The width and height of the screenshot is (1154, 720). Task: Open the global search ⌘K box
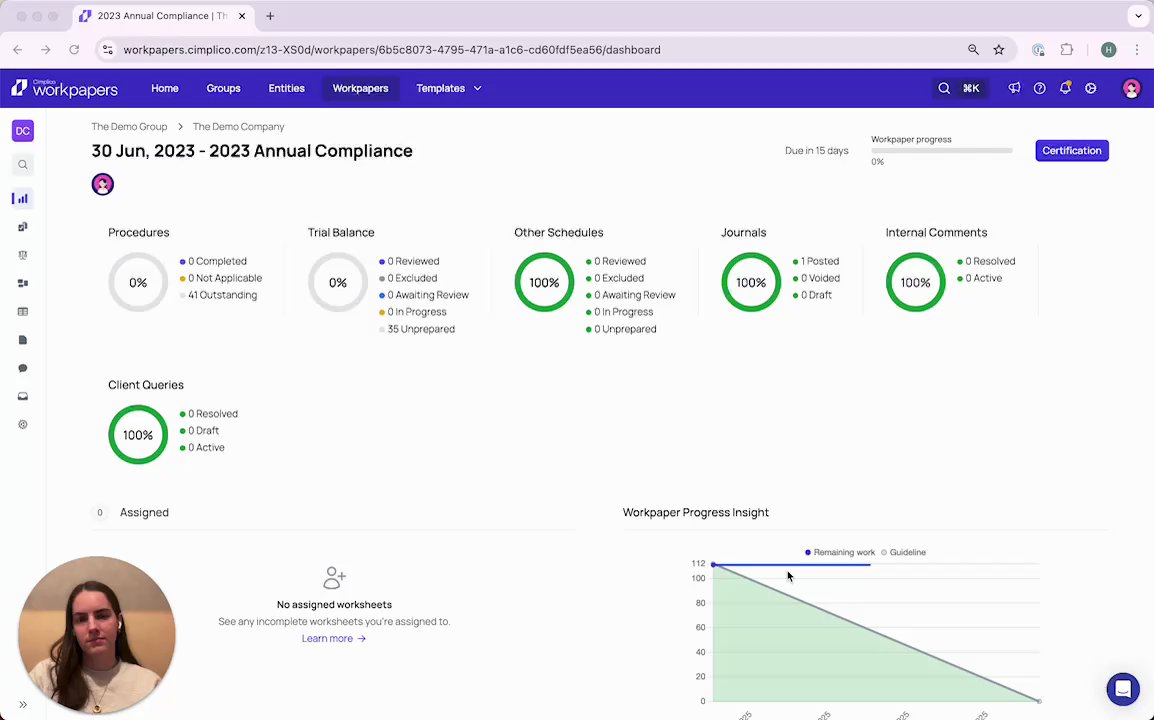tap(959, 88)
